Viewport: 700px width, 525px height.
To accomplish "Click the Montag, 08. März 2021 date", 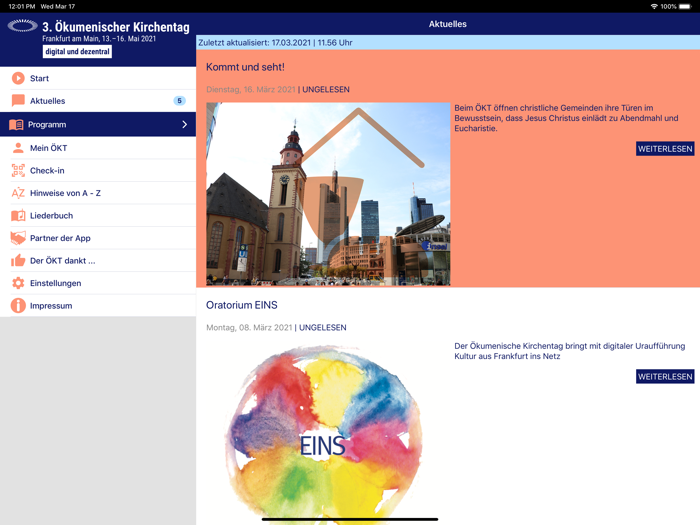I will 249,327.
